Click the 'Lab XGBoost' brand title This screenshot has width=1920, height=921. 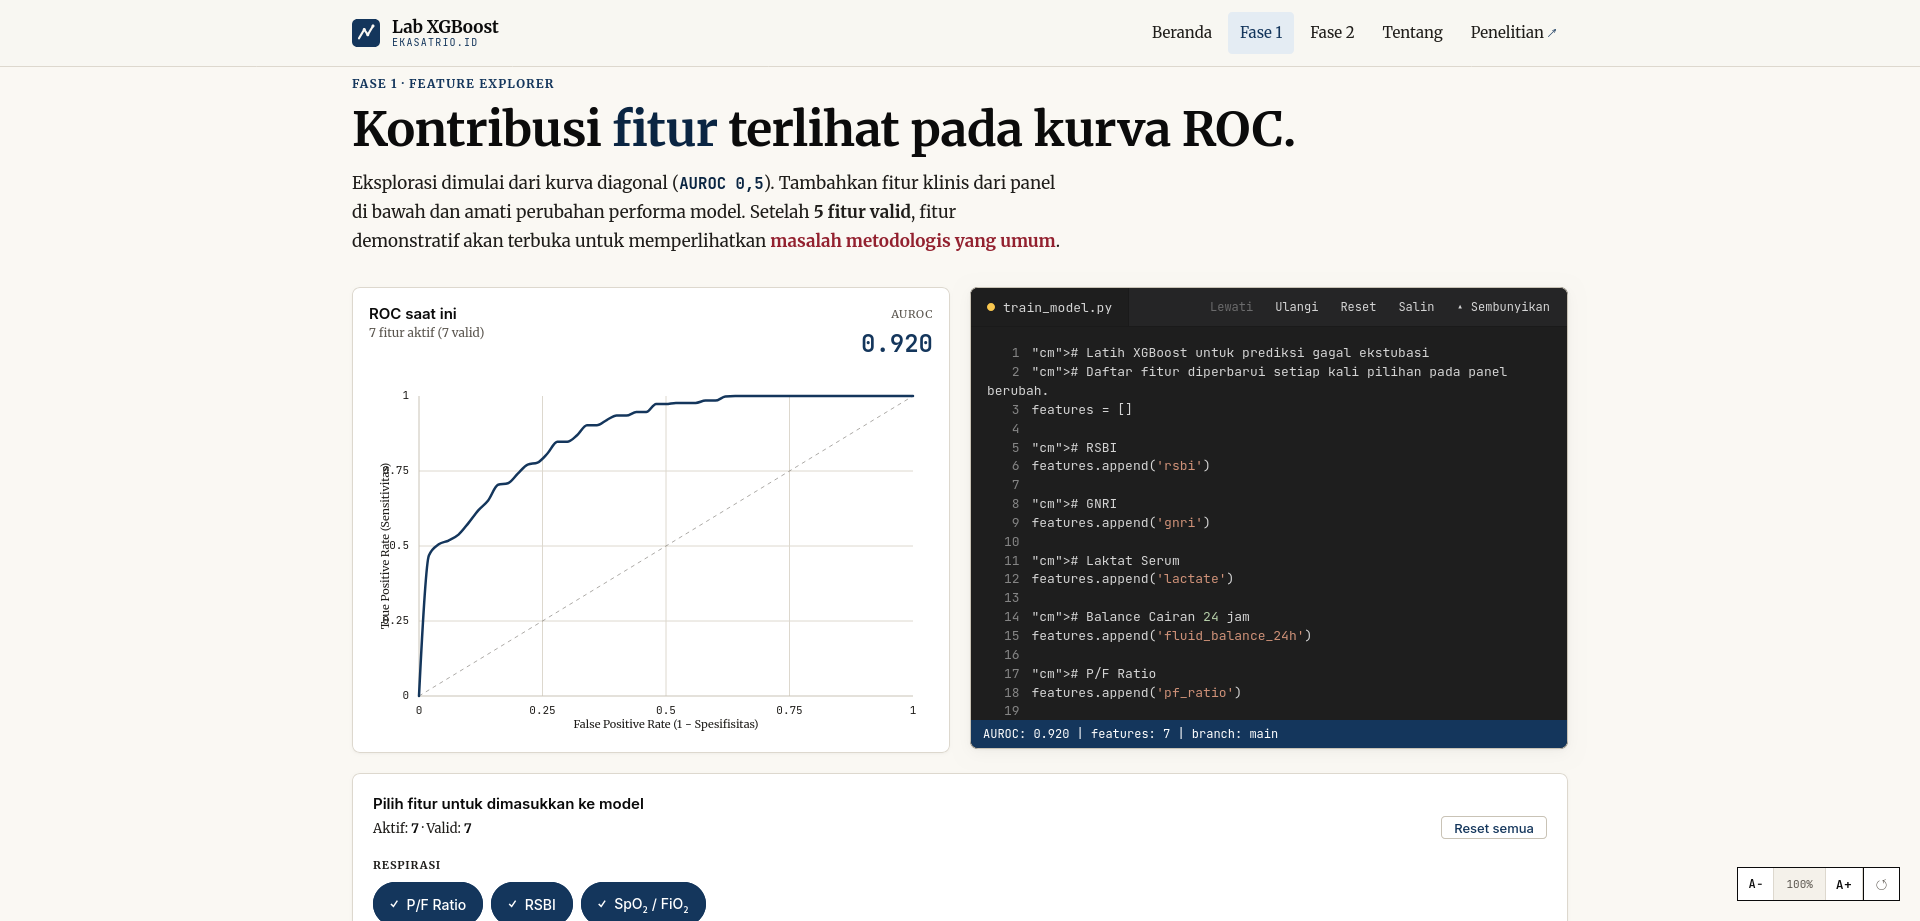pos(445,27)
